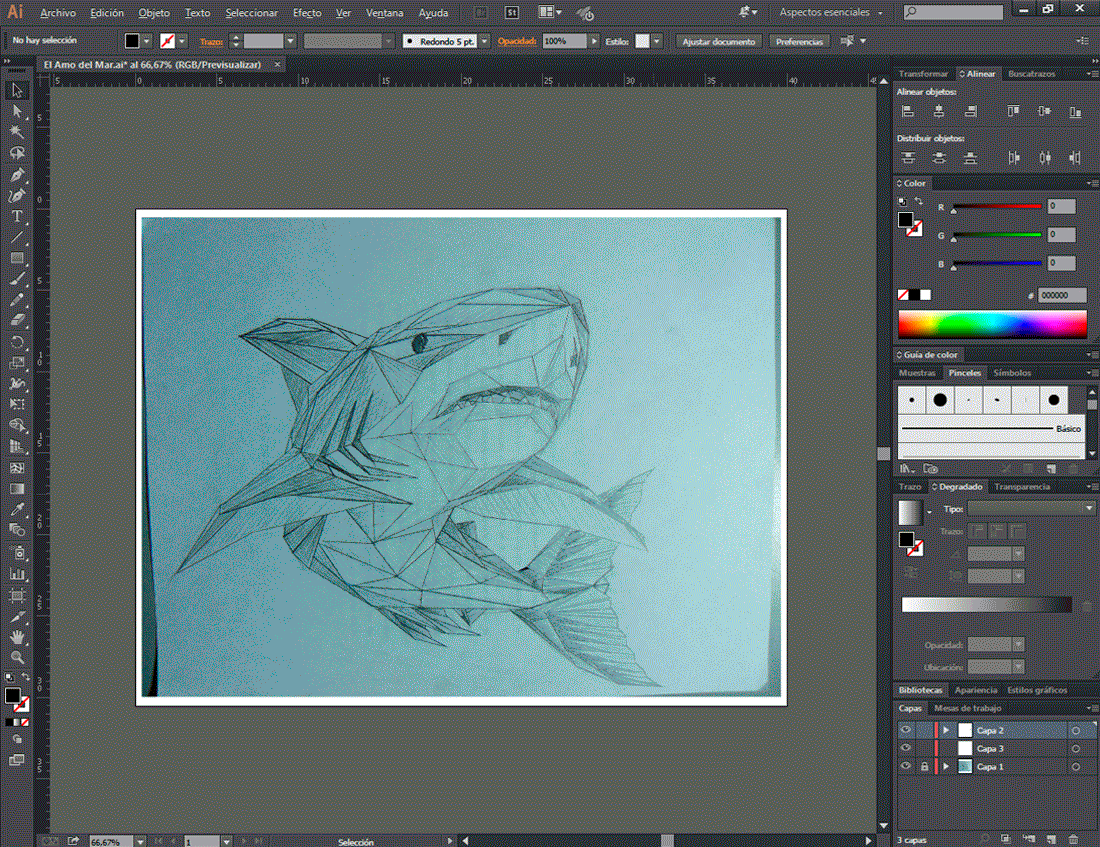
Task: Click the Preferencias button
Action: (x=799, y=41)
